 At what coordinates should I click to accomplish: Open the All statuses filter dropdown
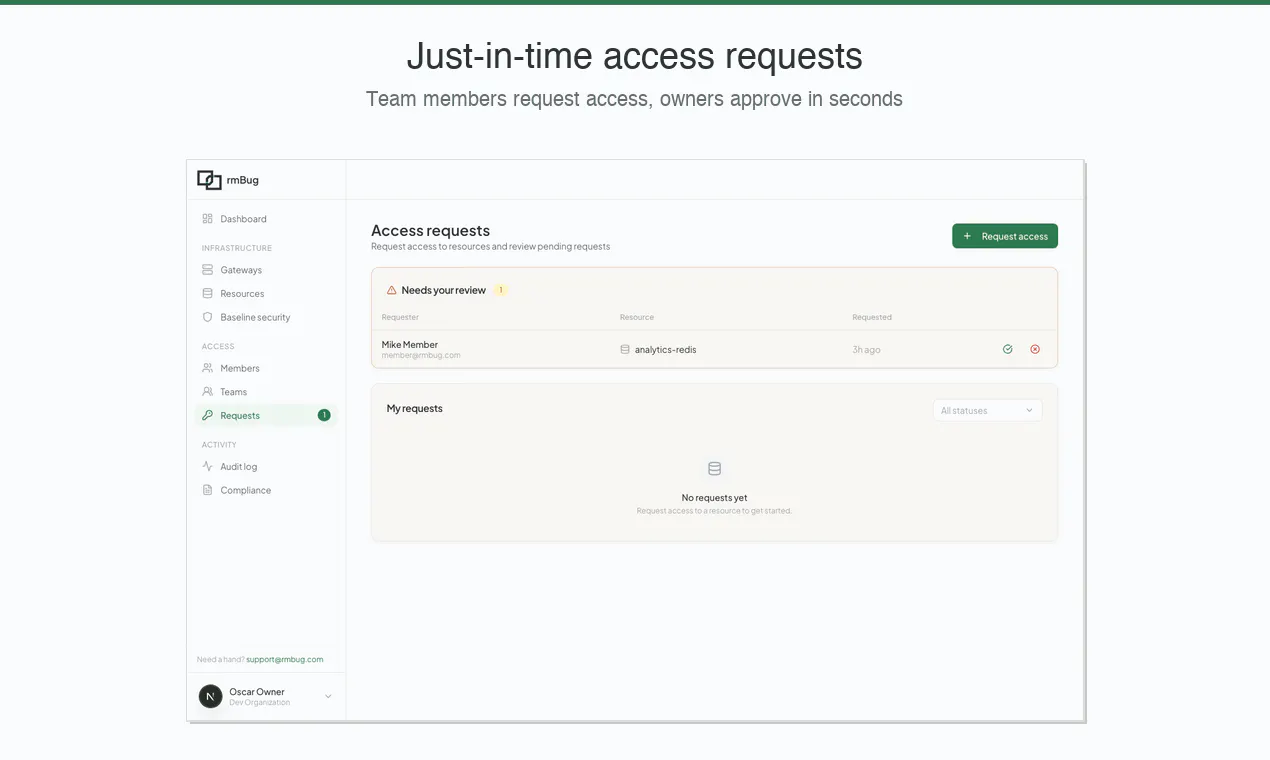[987, 410]
